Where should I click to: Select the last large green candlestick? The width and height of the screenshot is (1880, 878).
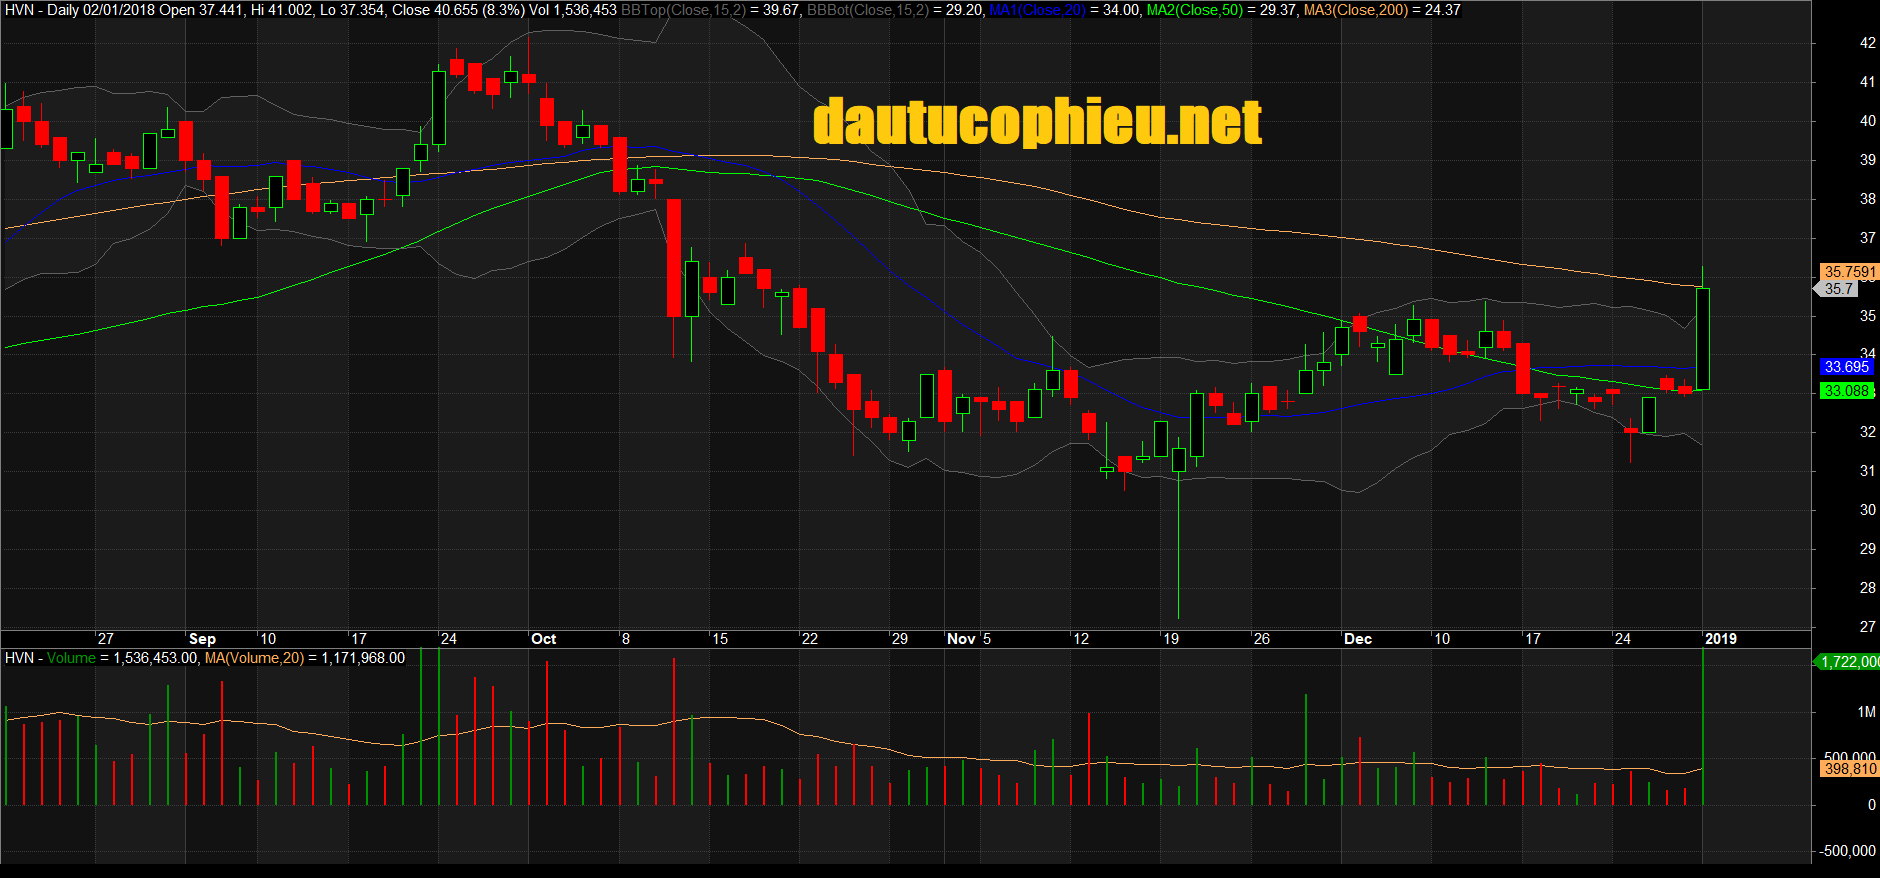click(1702, 338)
